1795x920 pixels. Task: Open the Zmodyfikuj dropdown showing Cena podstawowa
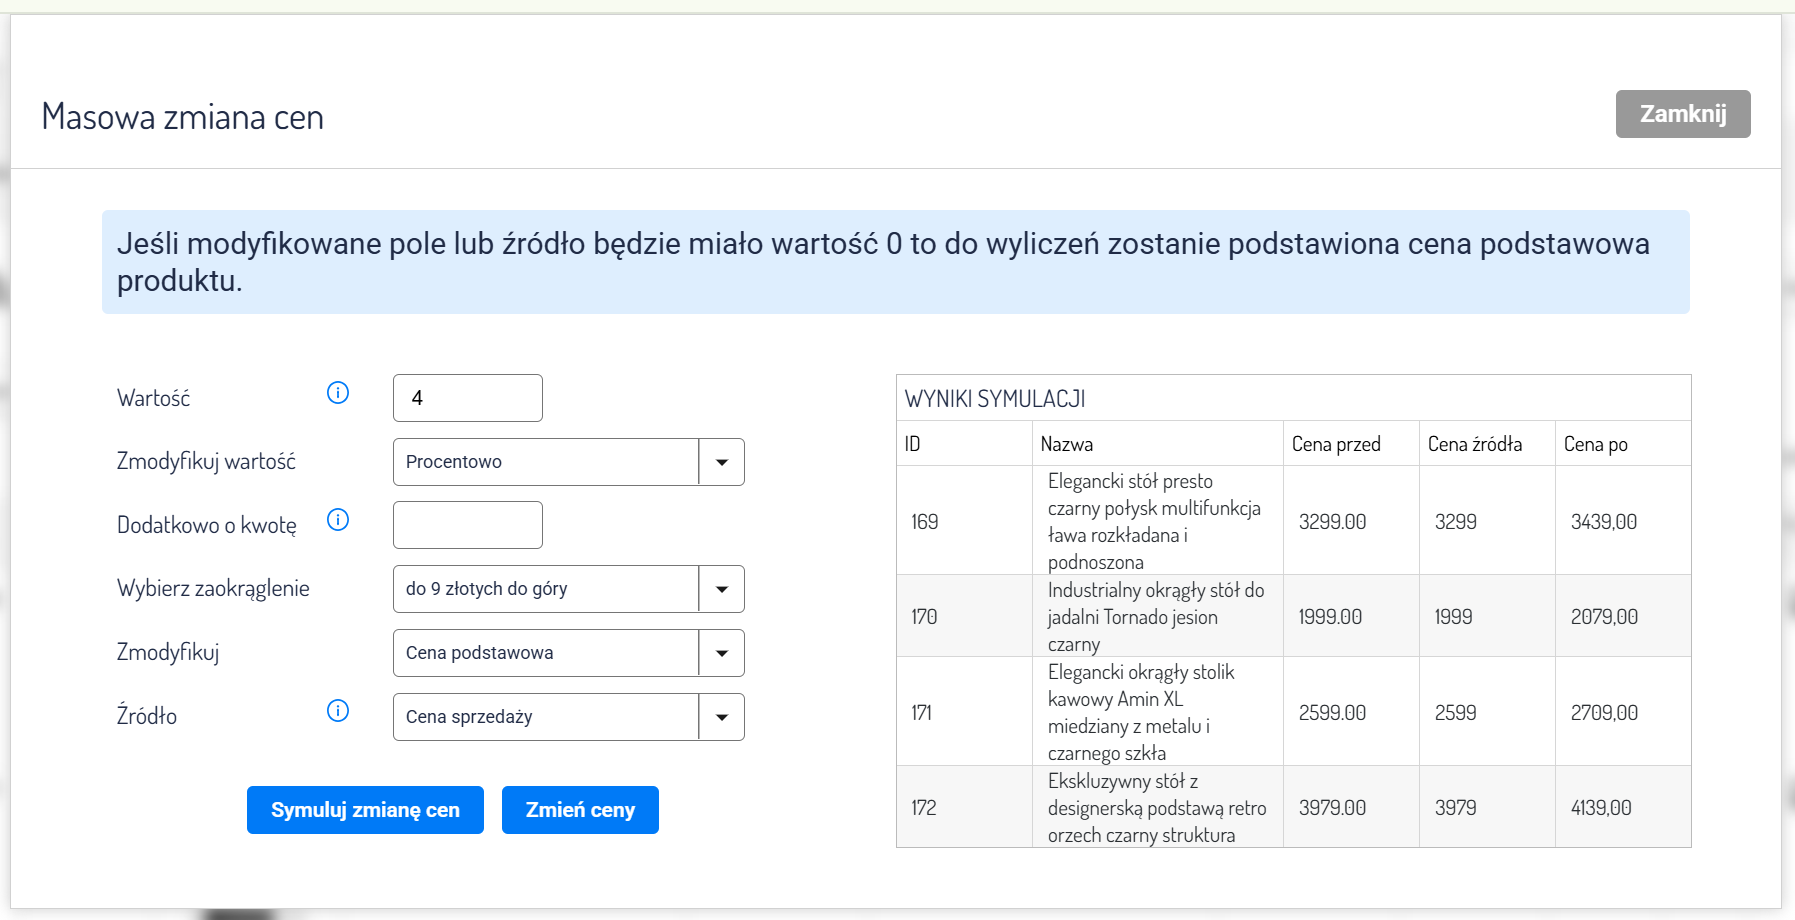(568, 653)
